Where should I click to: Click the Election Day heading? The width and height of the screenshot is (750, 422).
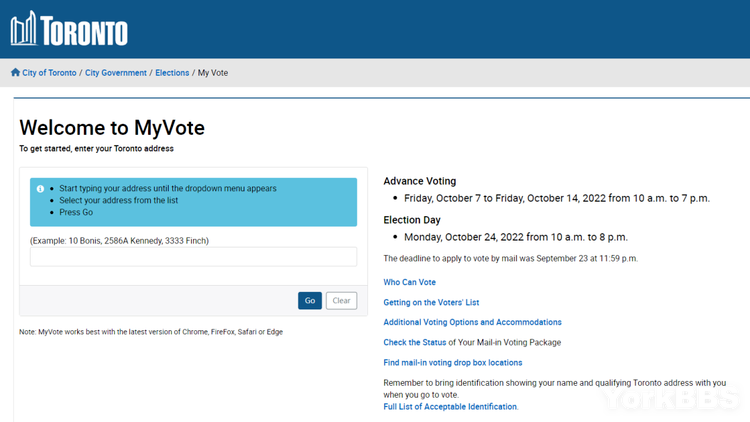point(412,220)
